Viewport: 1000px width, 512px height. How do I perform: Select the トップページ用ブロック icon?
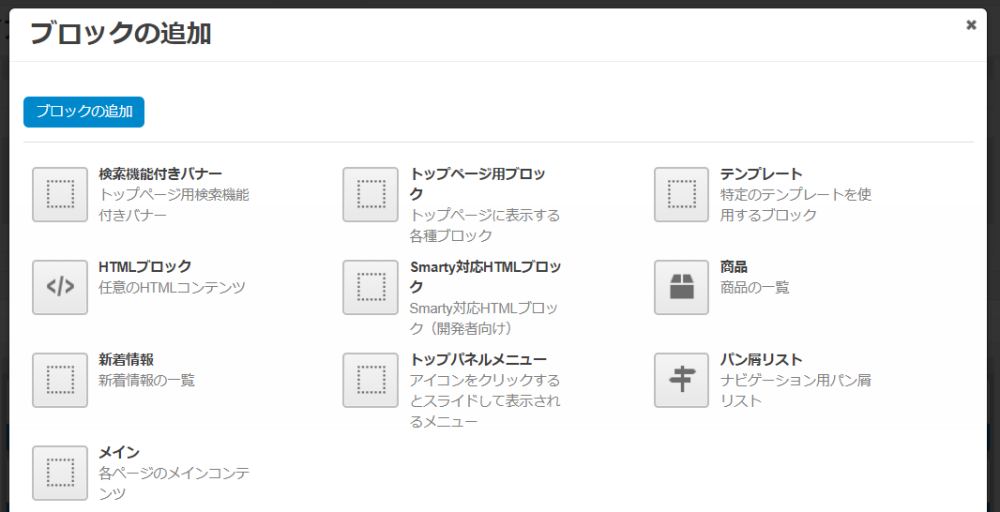click(x=371, y=194)
